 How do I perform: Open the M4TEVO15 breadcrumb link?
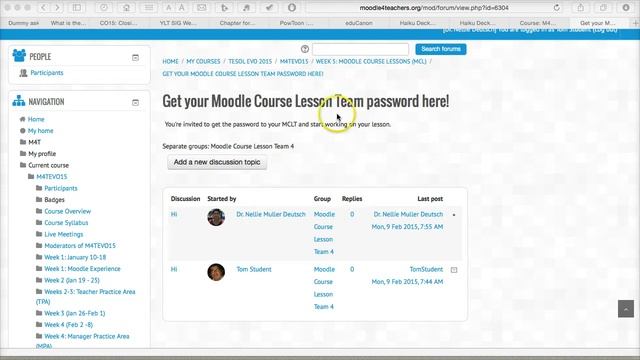click(x=294, y=61)
